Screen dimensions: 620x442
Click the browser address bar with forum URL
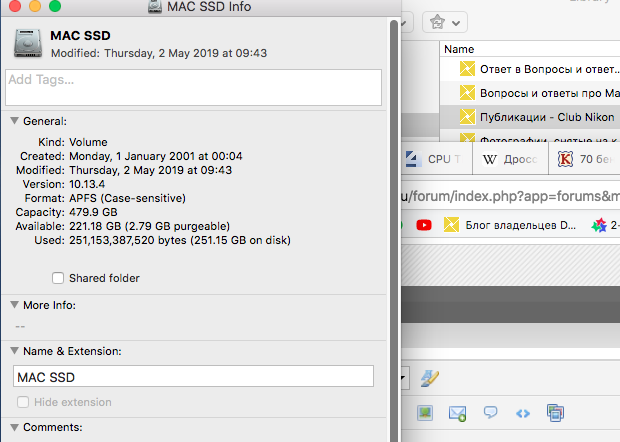[510, 196]
